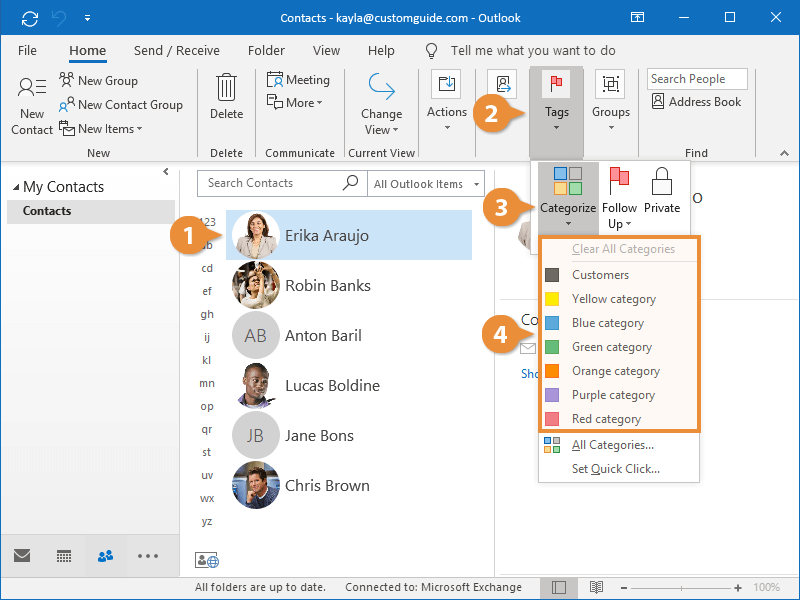
Task: Jump to the st index letter
Action: coord(207,452)
